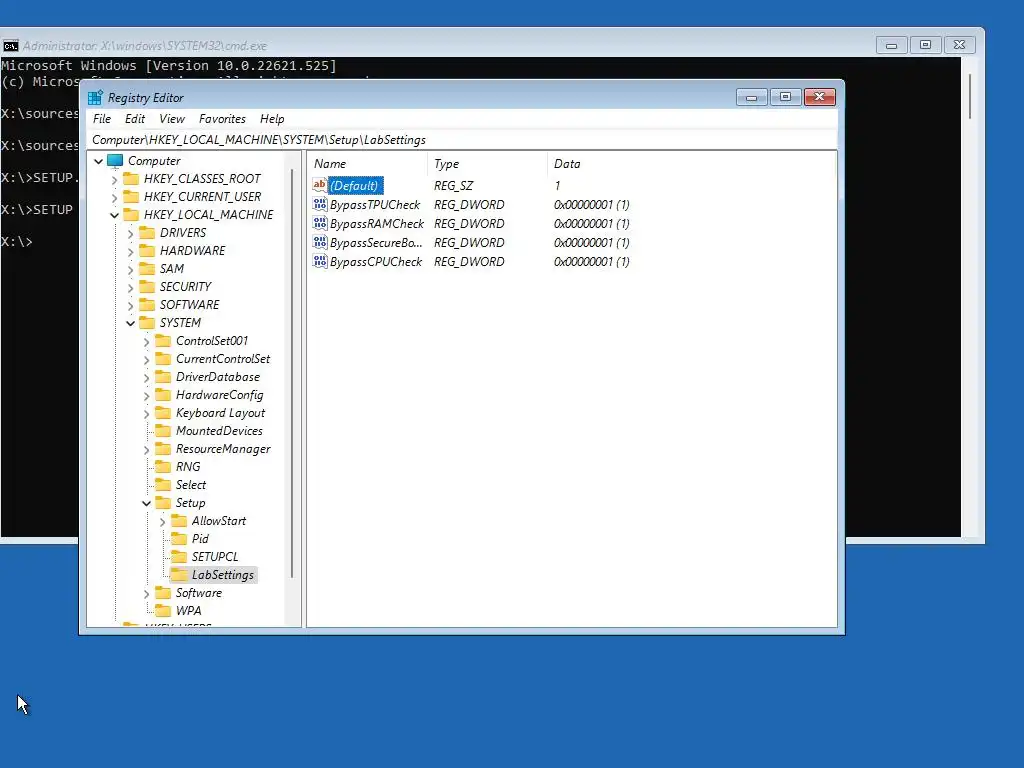Click the HARDWARE folder icon
The image size is (1024, 768).
[148, 251]
